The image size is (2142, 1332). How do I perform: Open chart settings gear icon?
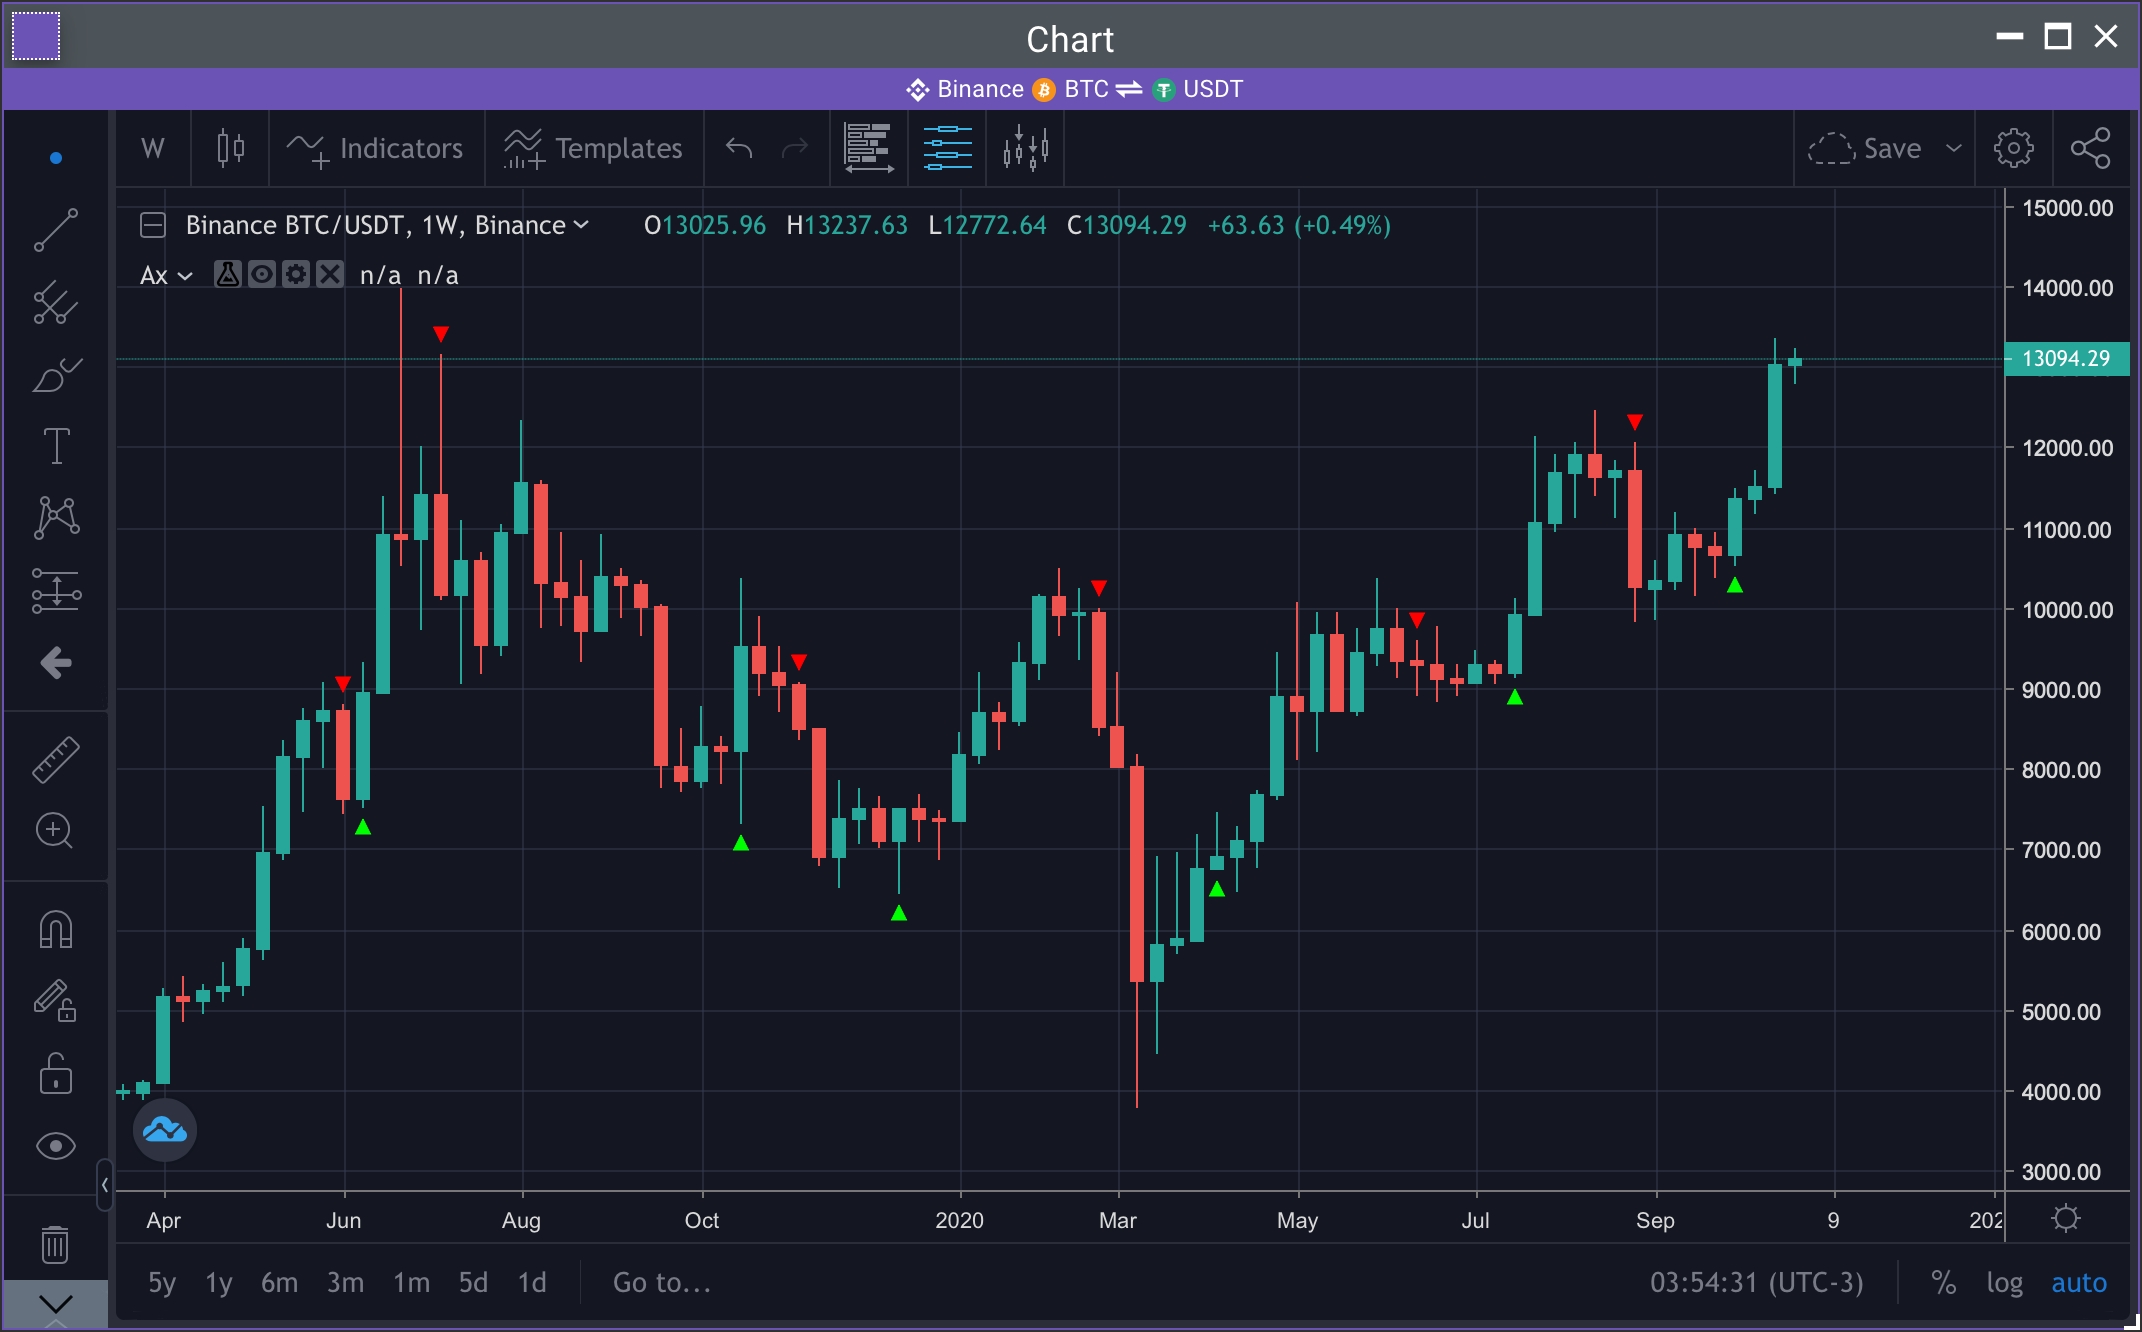pos(2013,148)
